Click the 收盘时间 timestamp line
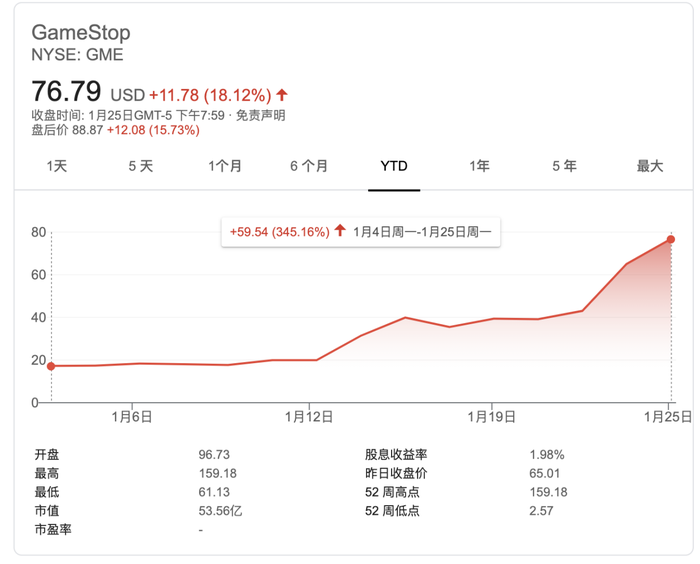The height and width of the screenshot is (564, 700). (128, 115)
